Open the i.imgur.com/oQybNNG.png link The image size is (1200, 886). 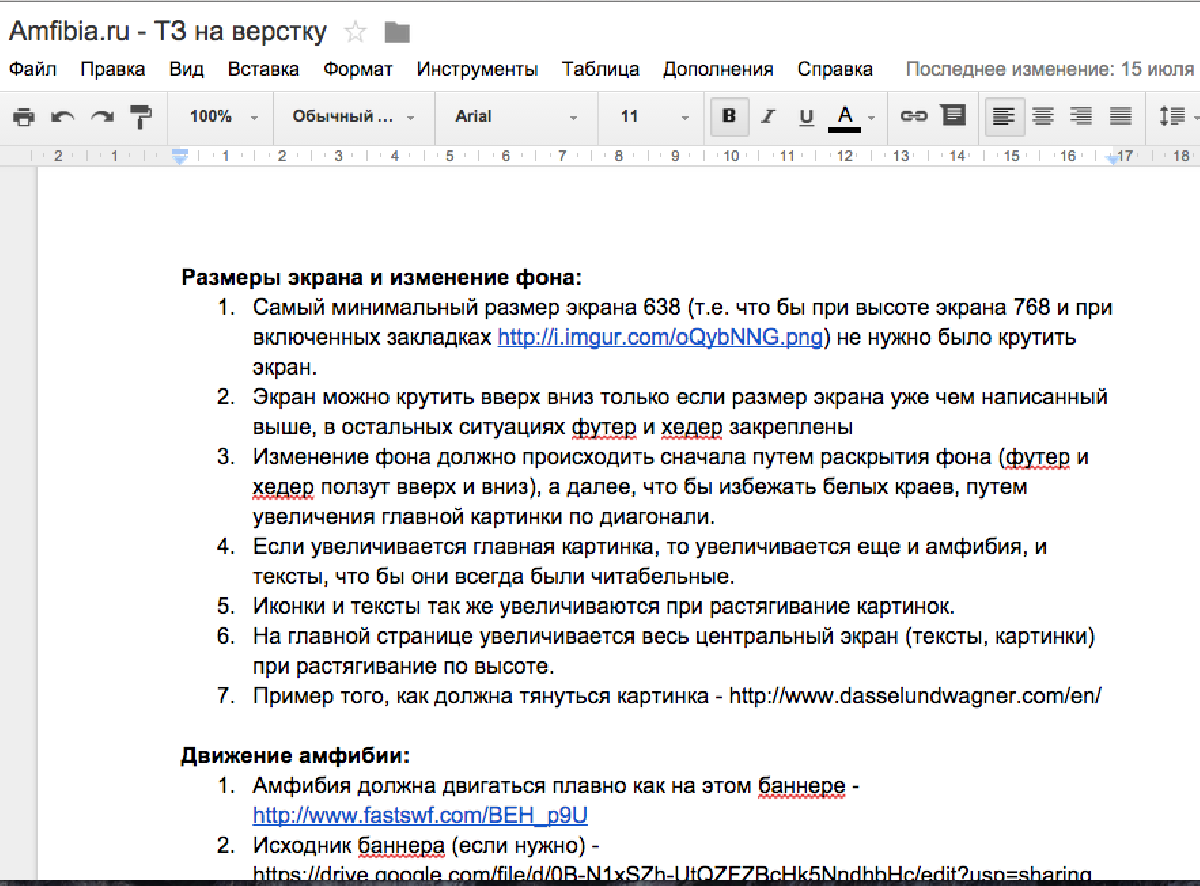[660, 337]
